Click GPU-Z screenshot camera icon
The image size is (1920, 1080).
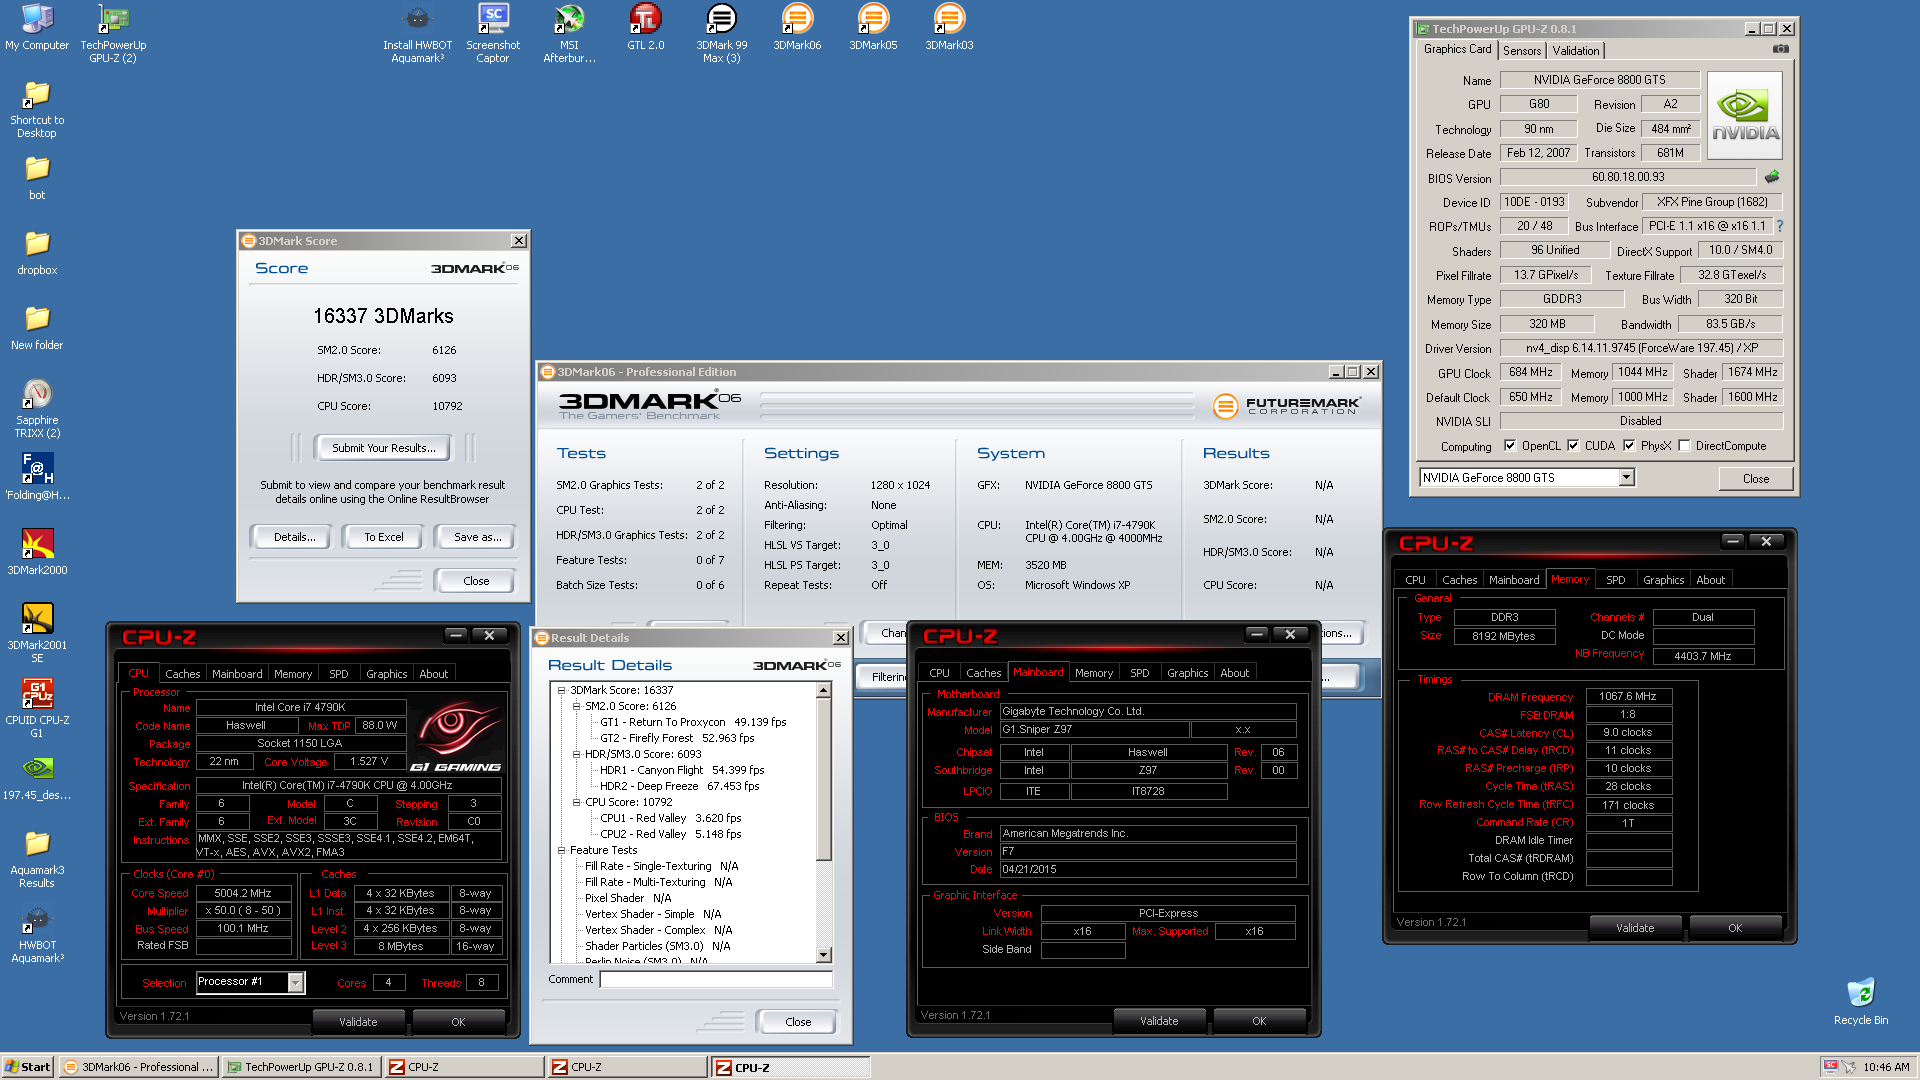coord(1781,48)
